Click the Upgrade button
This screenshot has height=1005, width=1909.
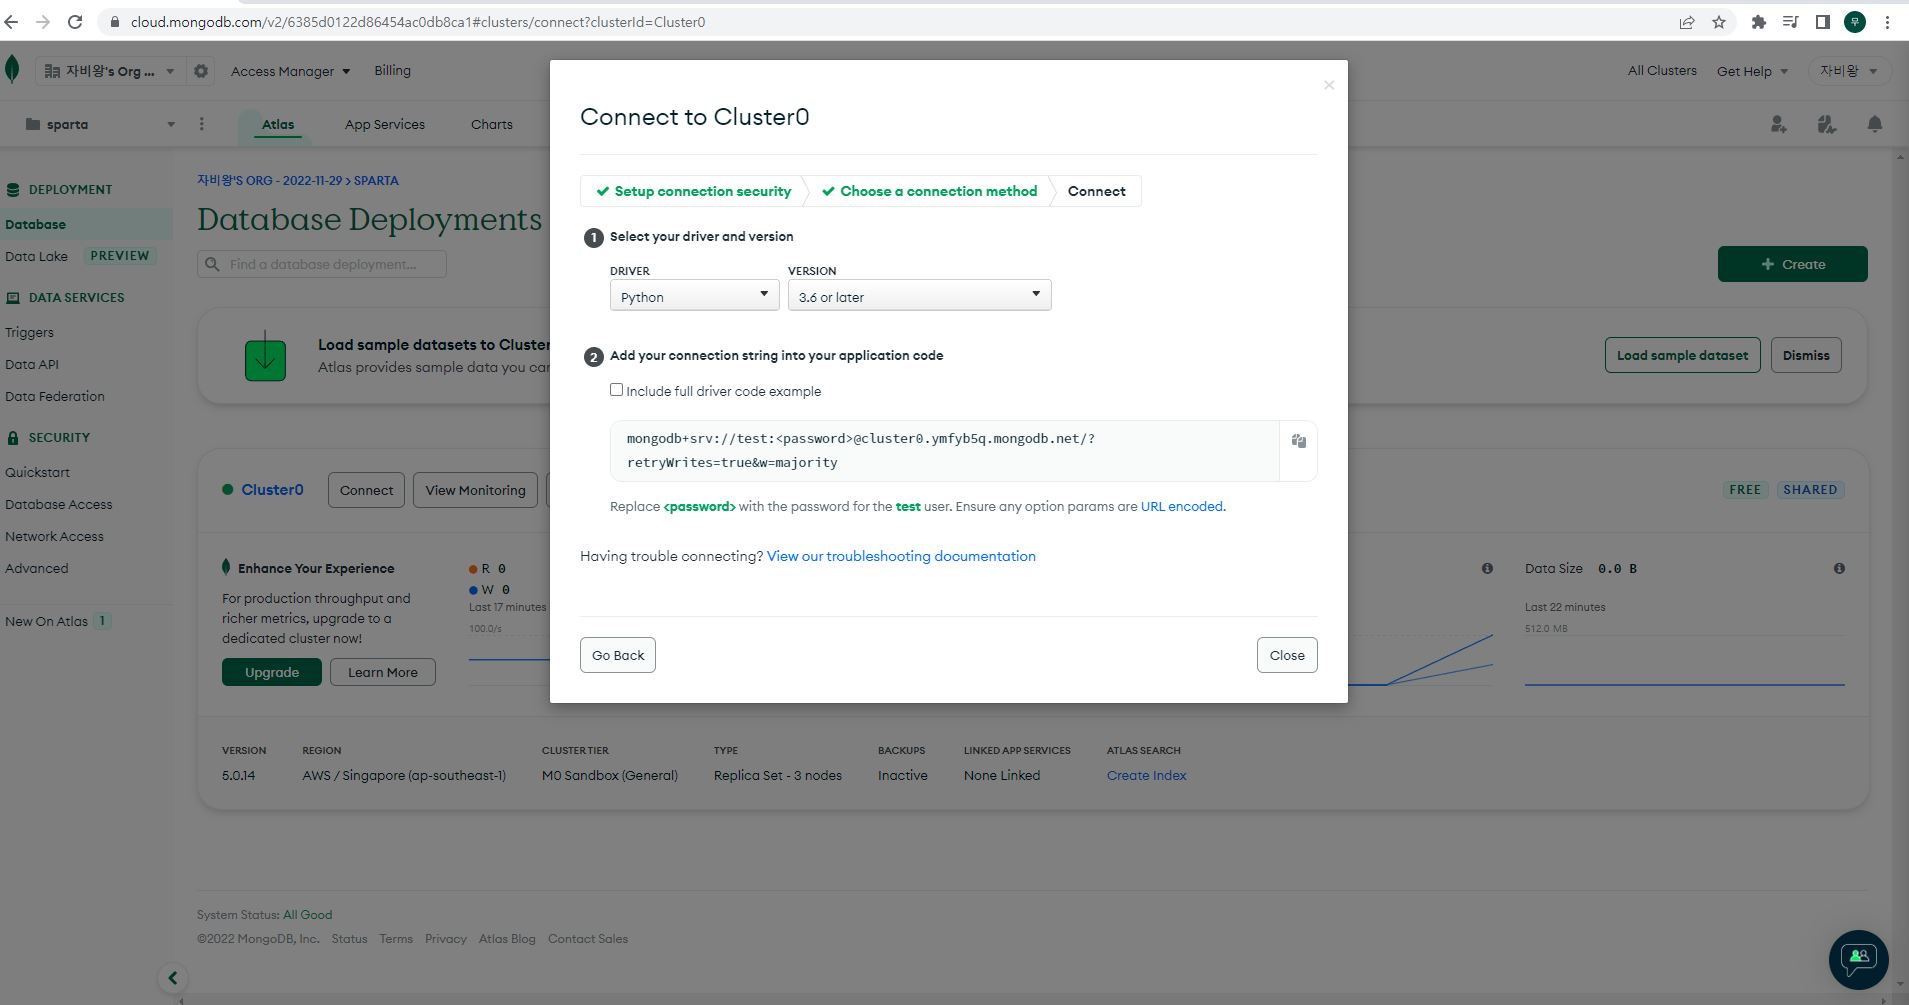pyautogui.click(x=272, y=672)
